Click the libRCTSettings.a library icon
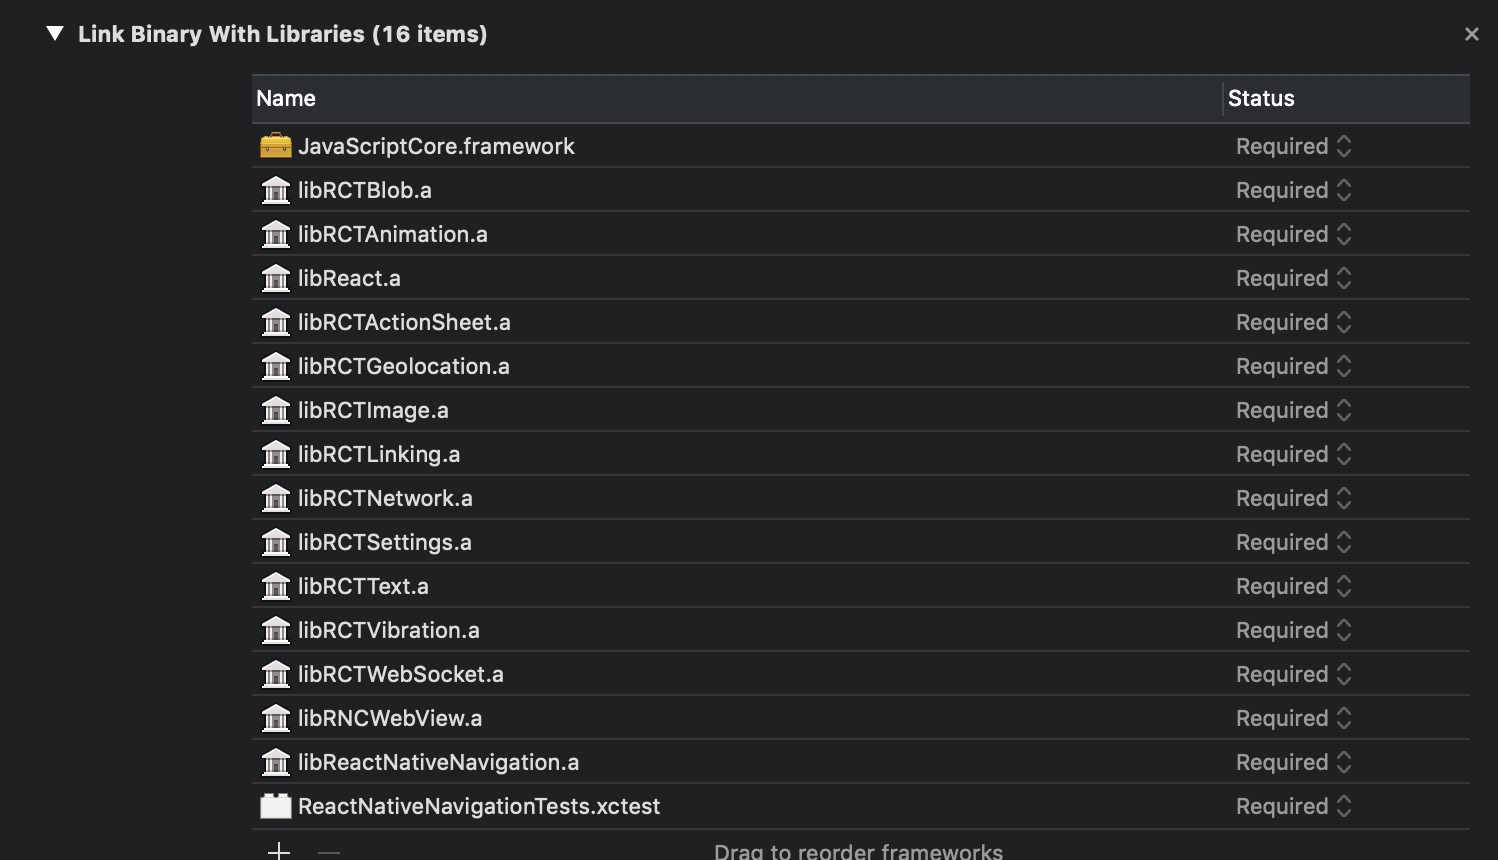Viewport: 1498px width, 860px height. pos(275,542)
